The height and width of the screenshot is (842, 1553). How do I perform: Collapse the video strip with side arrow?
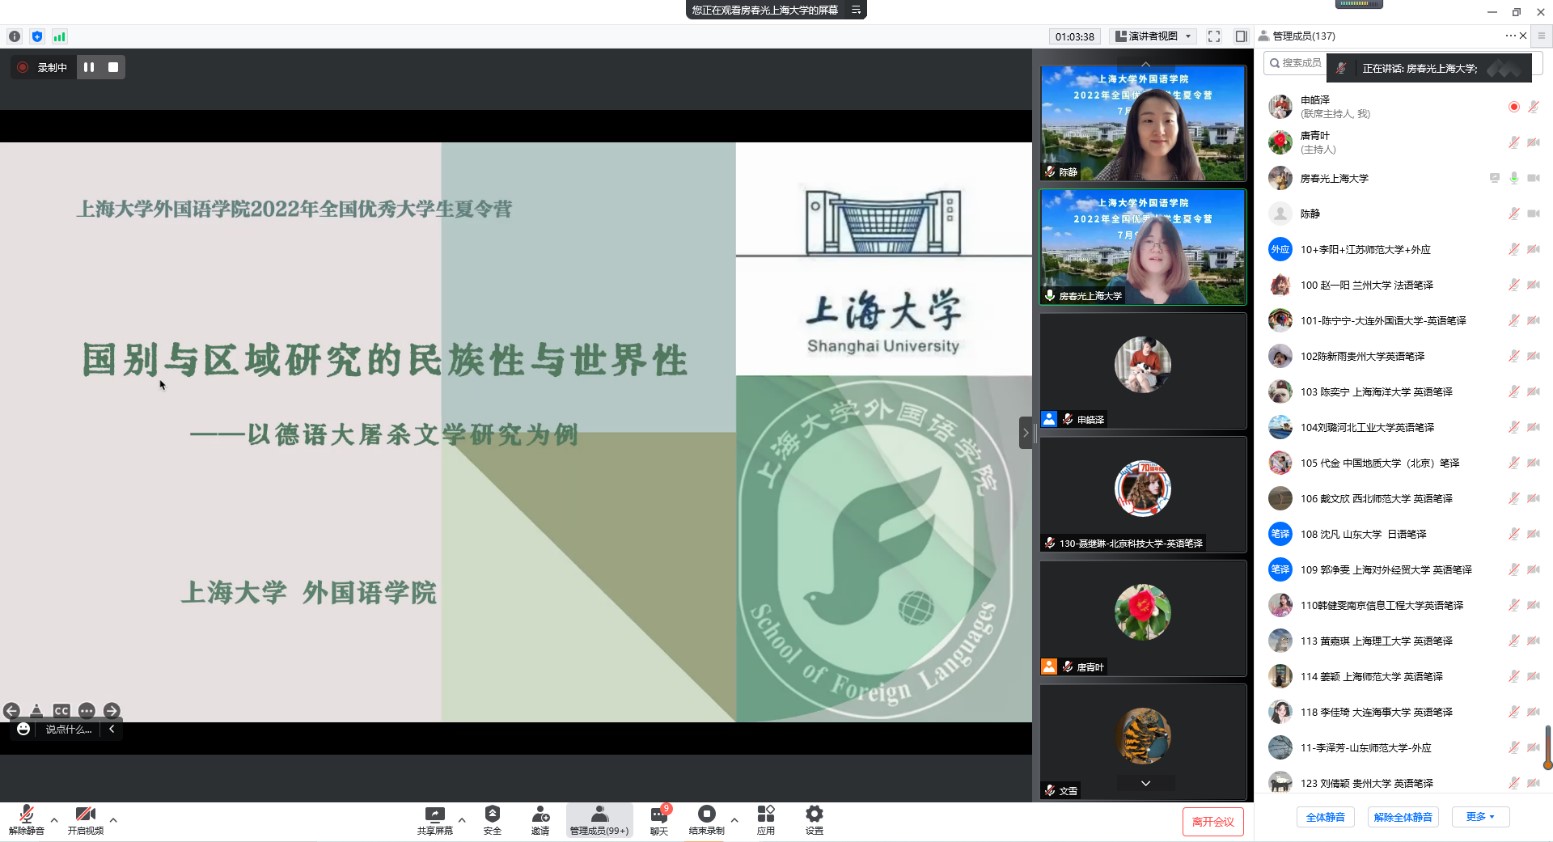coord(1025,432)
